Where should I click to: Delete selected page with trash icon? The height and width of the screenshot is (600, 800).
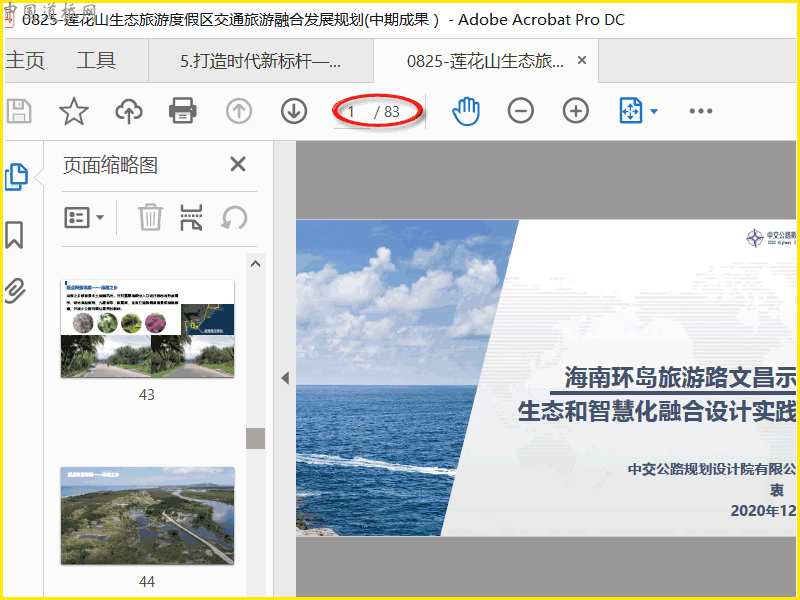[x=151, y=217]
